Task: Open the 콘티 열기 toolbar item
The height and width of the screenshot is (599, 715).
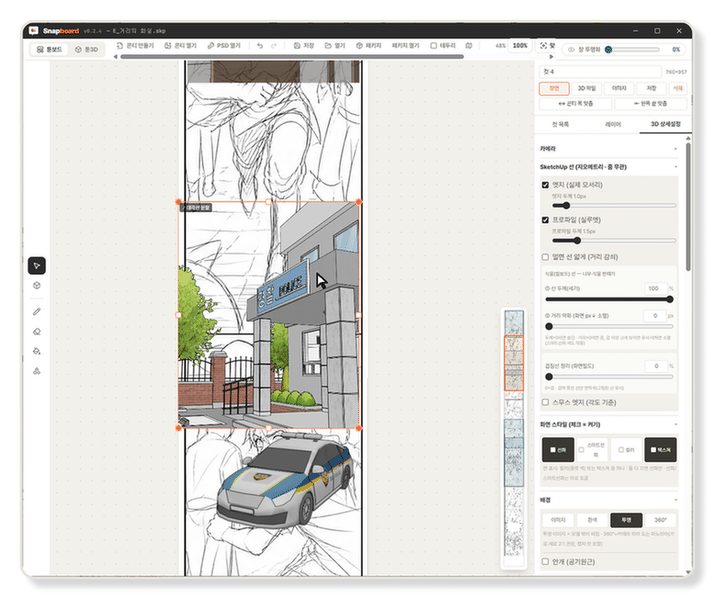Action: tap(181, 46)
